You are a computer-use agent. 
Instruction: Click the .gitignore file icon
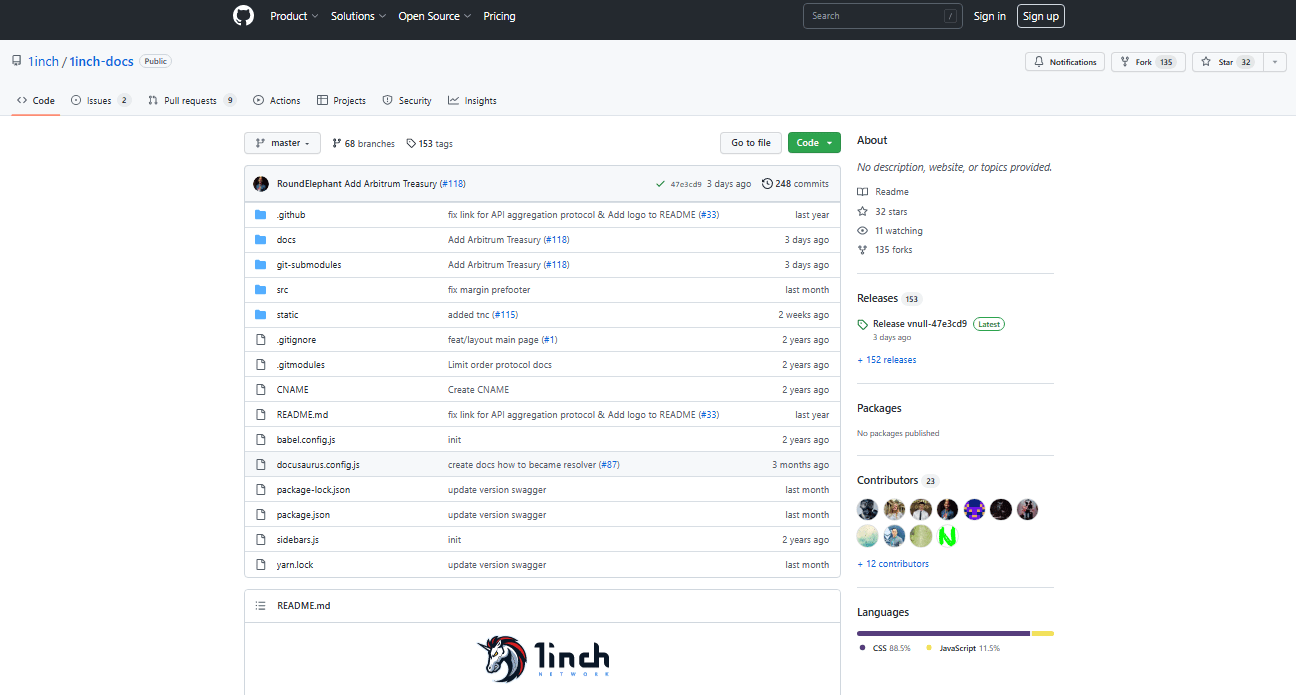pos(261,340)
